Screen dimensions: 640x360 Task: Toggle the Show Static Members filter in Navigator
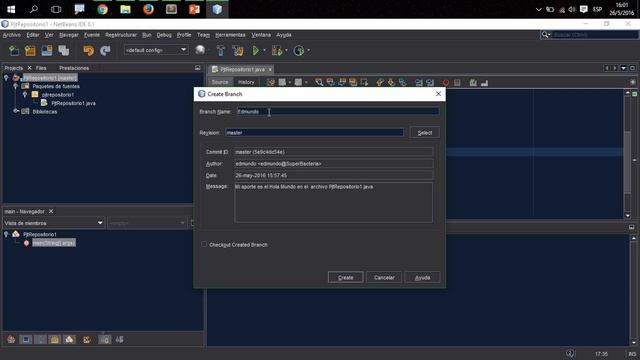click(40, 340)
